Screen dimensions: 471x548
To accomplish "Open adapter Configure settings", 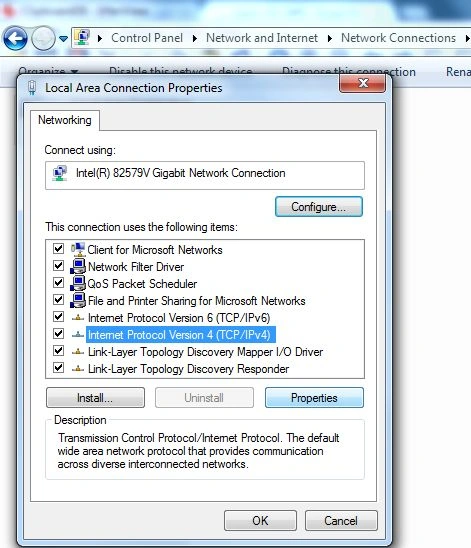I will pyautogui.click(x=319, y=207).
